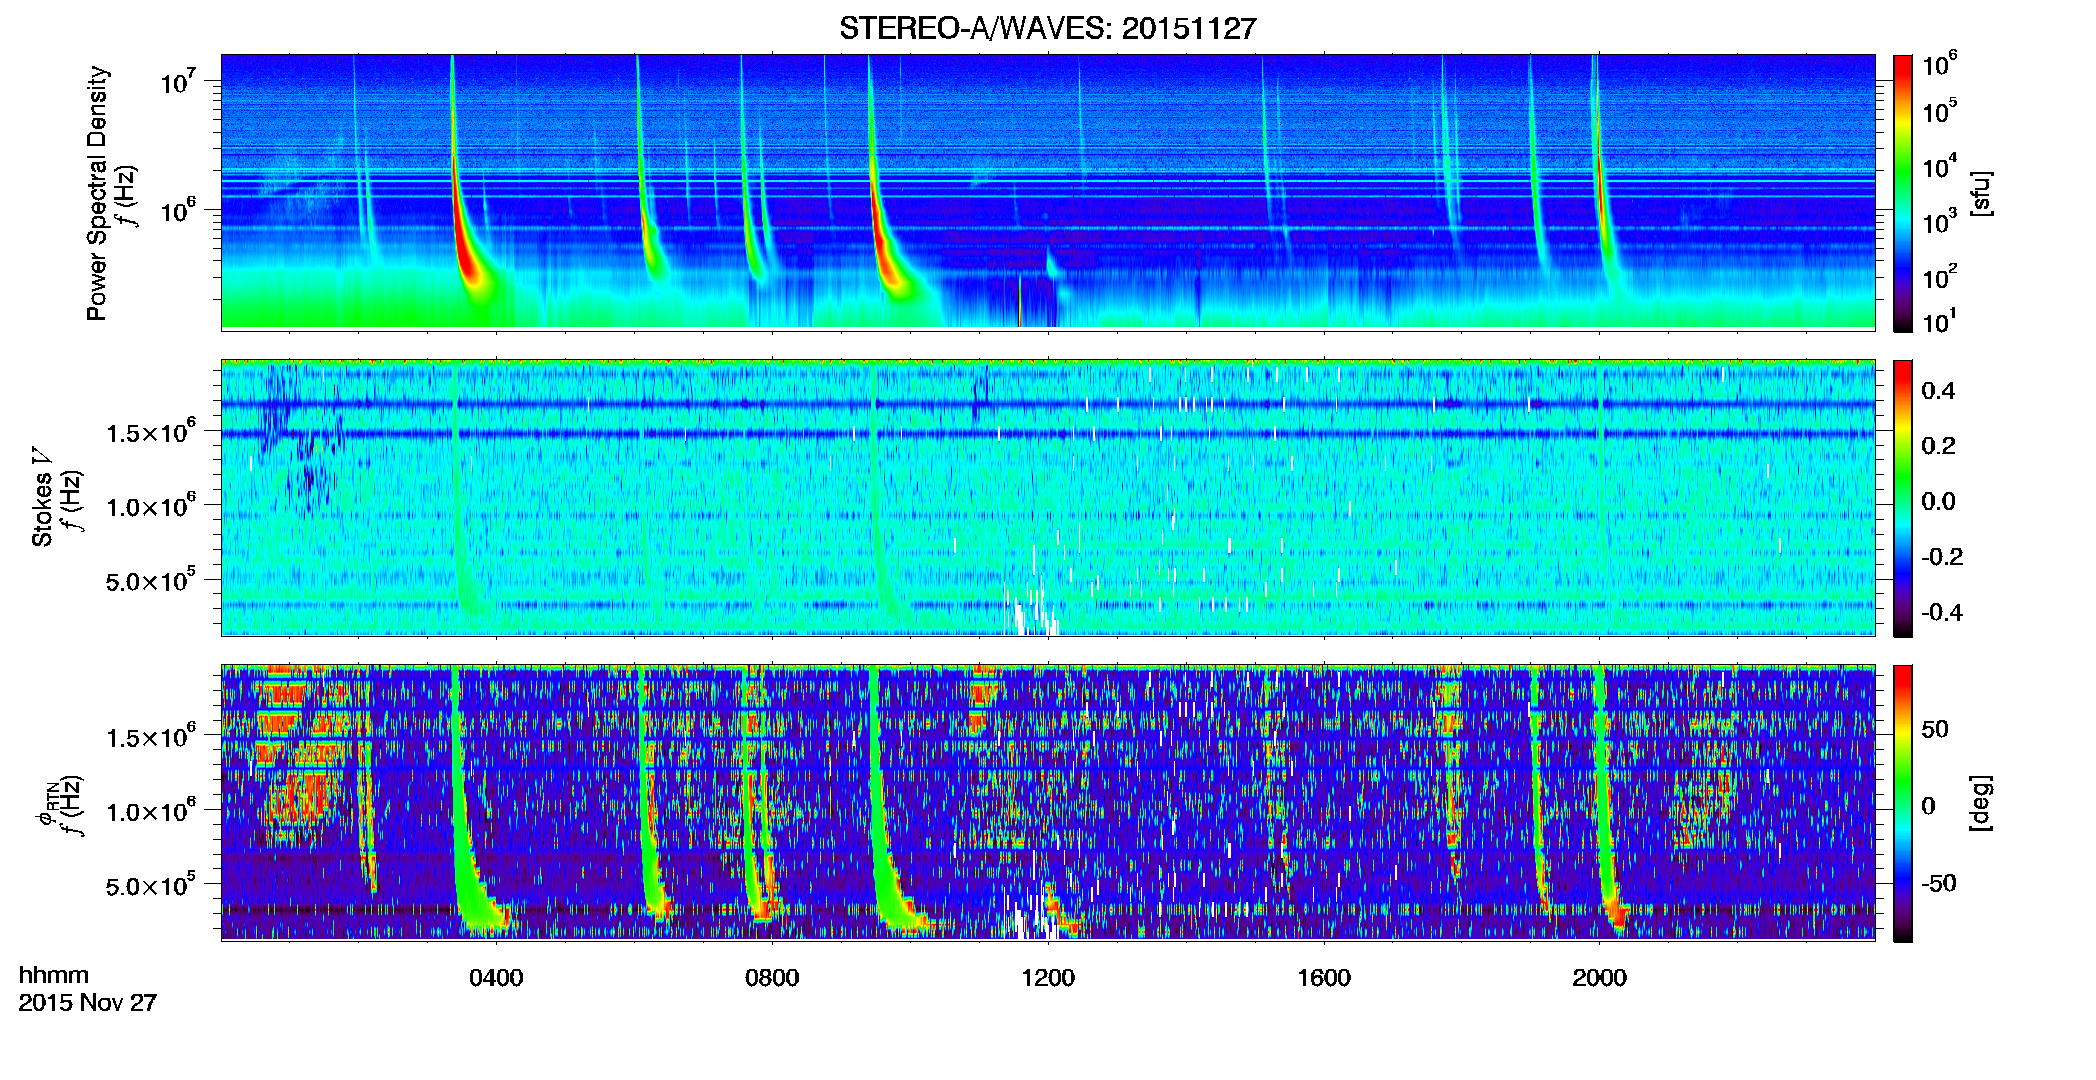This screenshot has height=1080, width=2096.
Task: Select the 2000 time tick label
Action: [x=1599, y=978]
